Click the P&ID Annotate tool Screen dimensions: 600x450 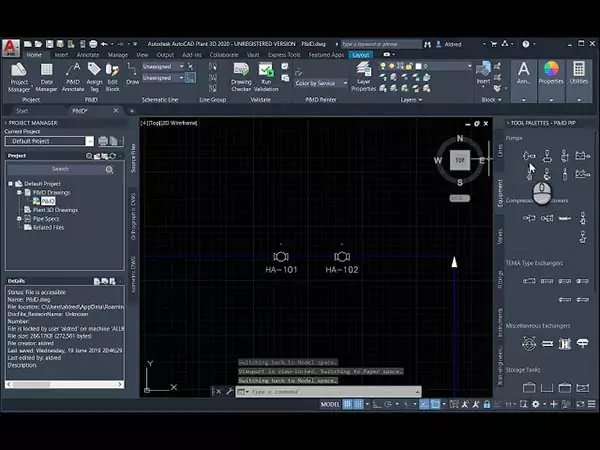[73, 78]
